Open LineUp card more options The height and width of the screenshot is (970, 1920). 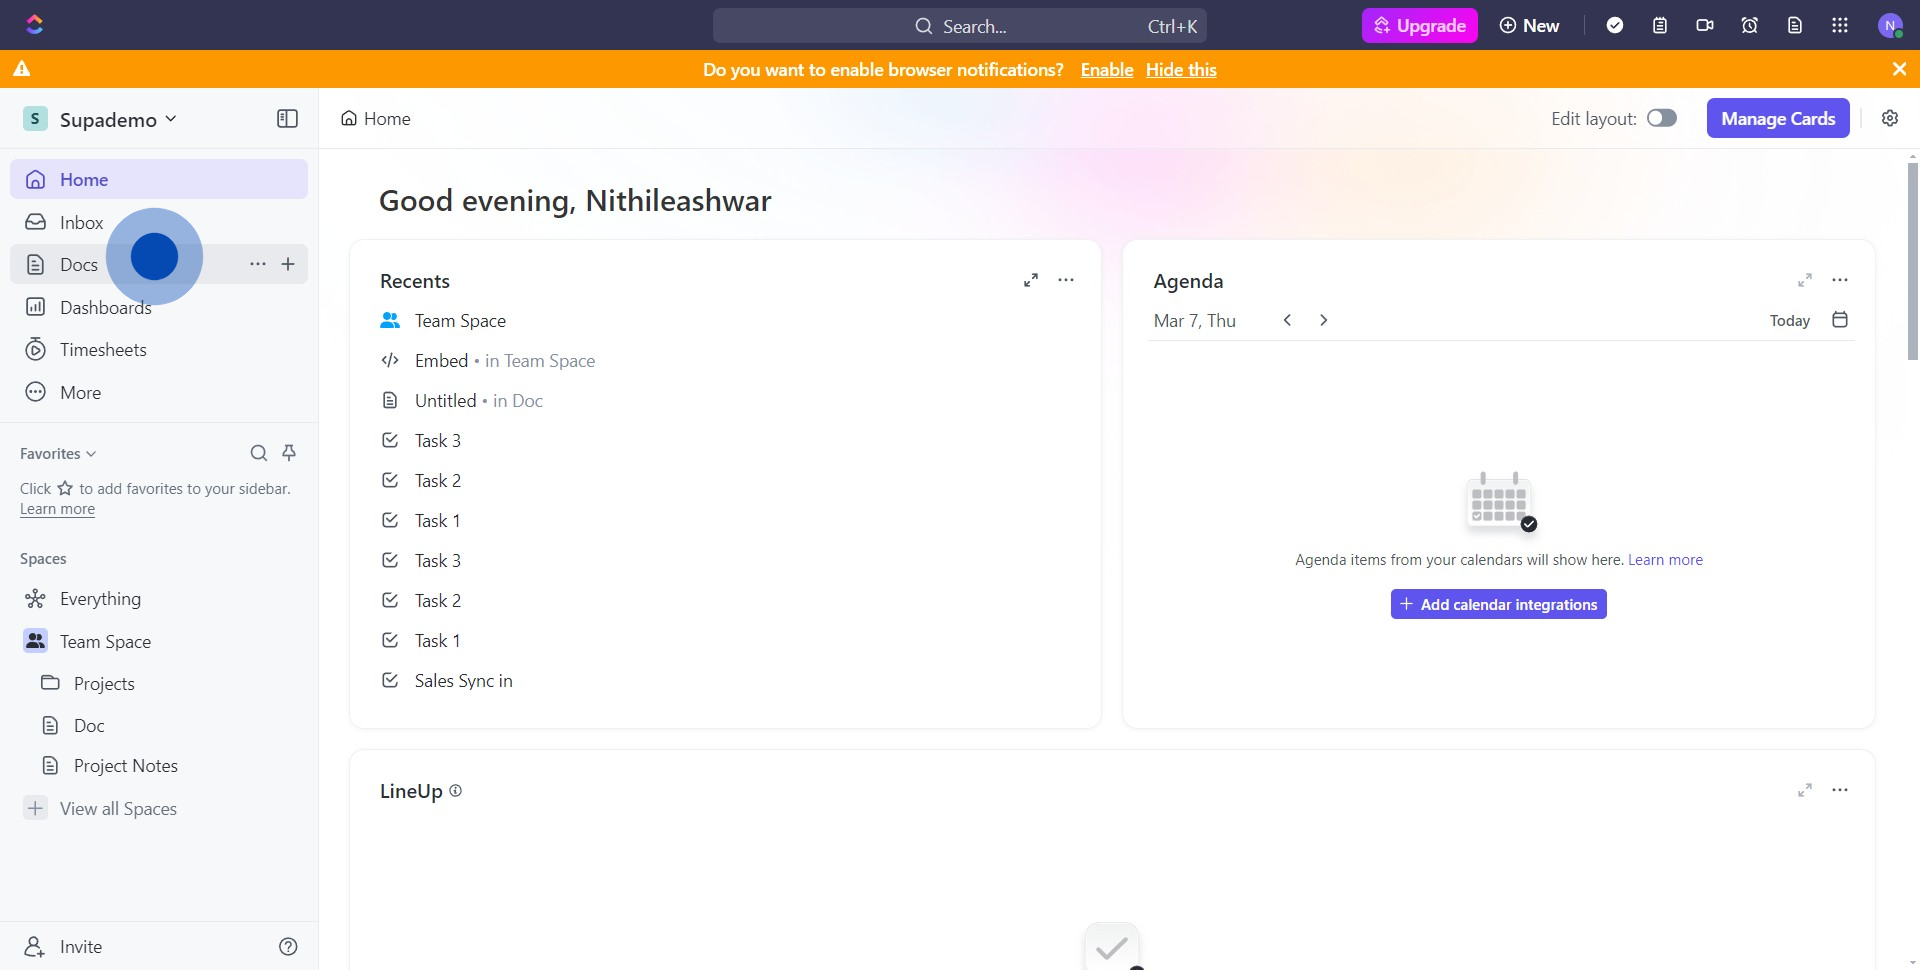1840,790
